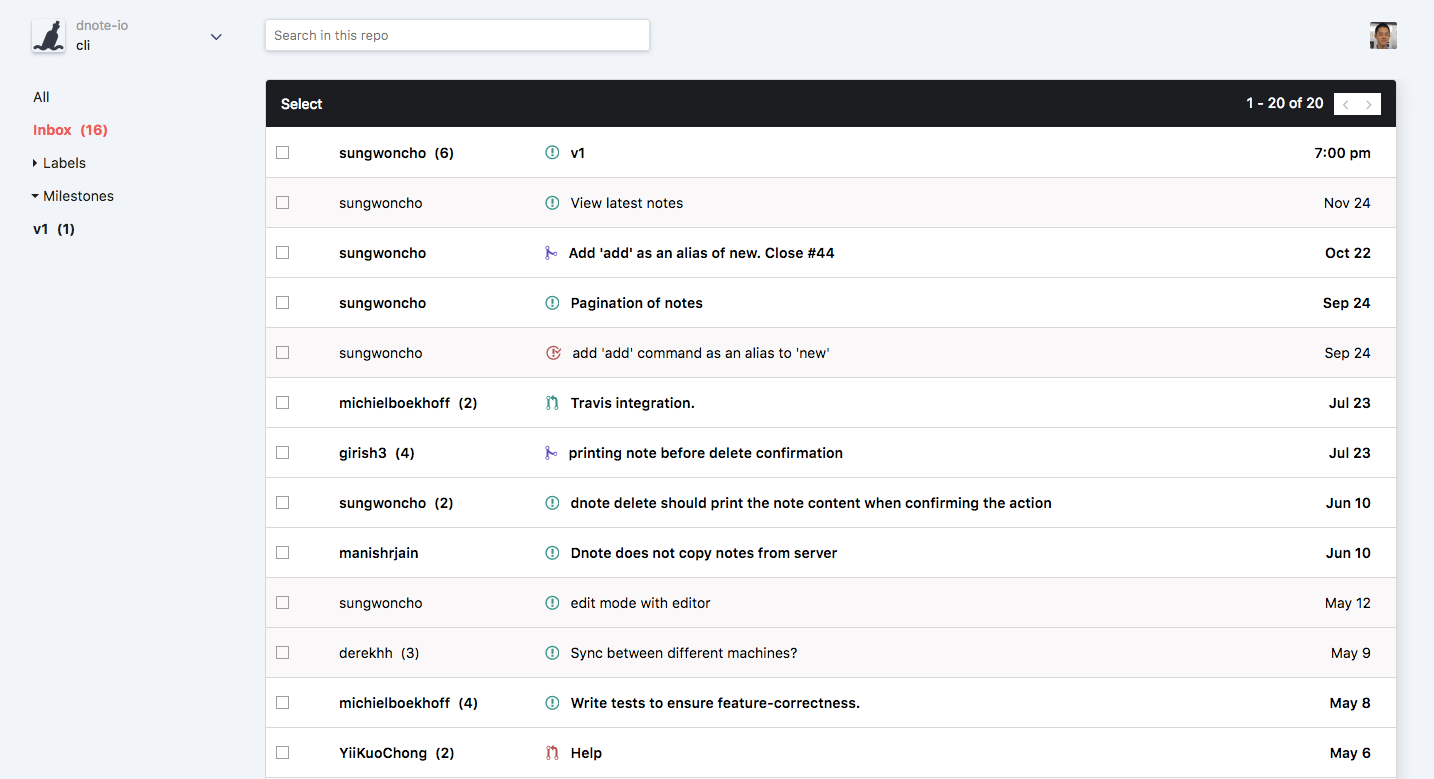Click the closed icon beside 'add add command' row

tap(553, 353)
